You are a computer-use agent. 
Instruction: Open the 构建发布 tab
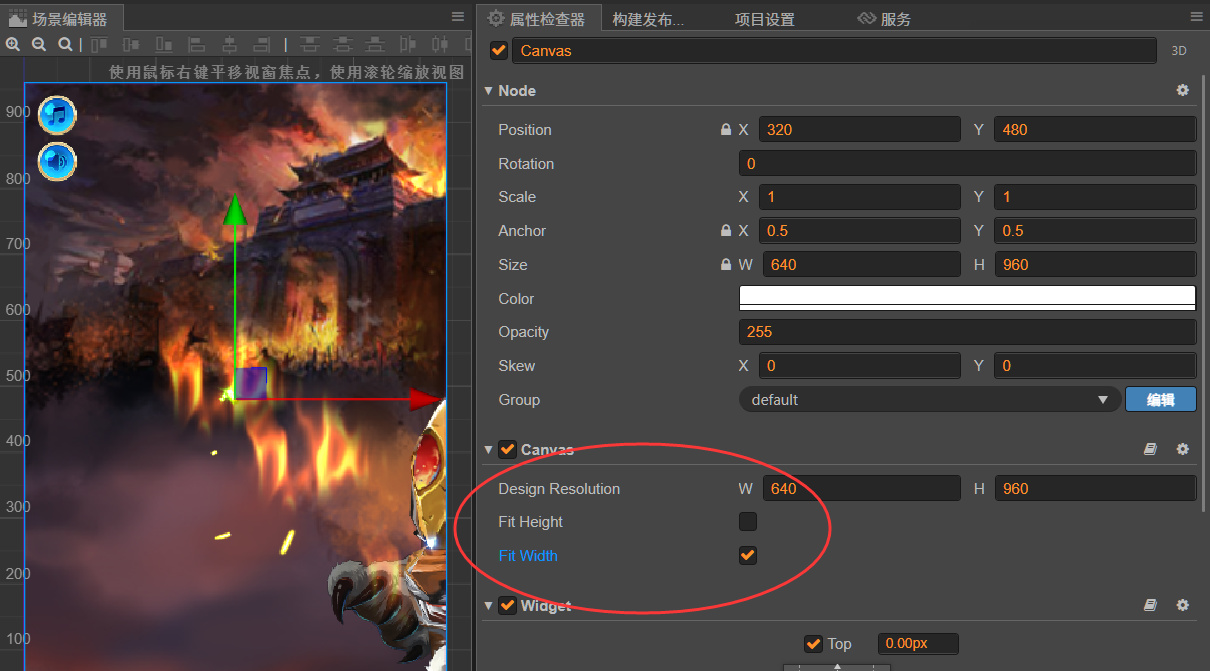pyautogui.click(x=648, y=19)
